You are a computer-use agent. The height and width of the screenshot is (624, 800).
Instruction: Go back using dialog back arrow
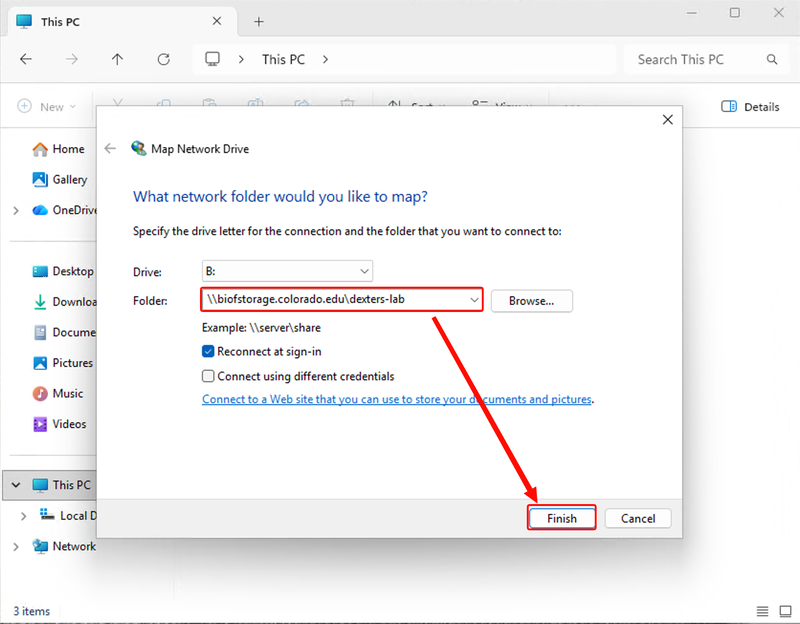[110, 148]
